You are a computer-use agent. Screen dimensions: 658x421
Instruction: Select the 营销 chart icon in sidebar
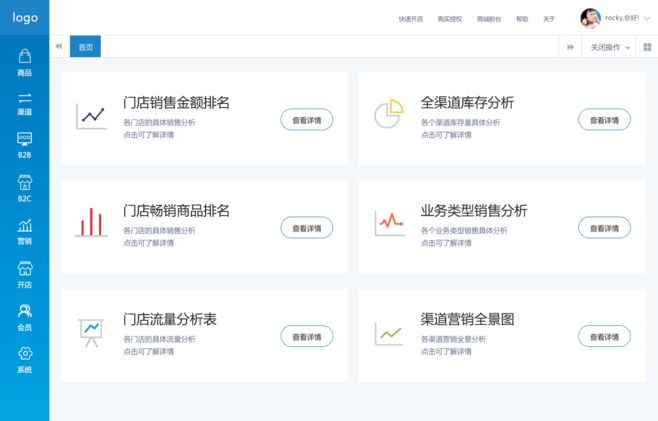pyautogui.click(x=25, y=225)
